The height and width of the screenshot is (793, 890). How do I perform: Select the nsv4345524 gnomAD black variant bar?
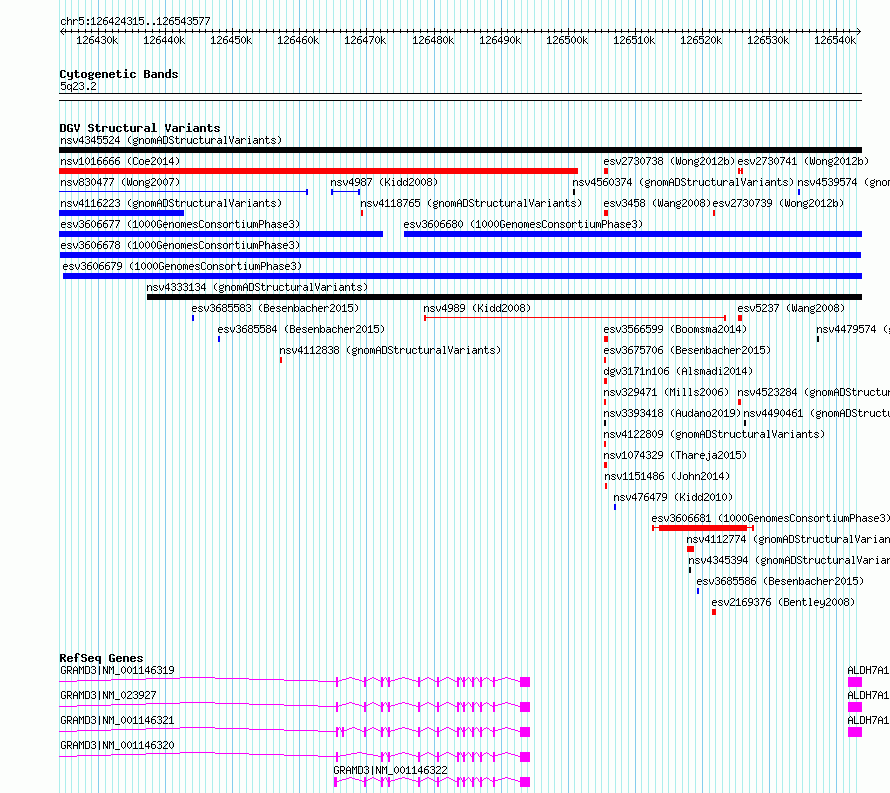pyautogui.click(x=460, y=150)
